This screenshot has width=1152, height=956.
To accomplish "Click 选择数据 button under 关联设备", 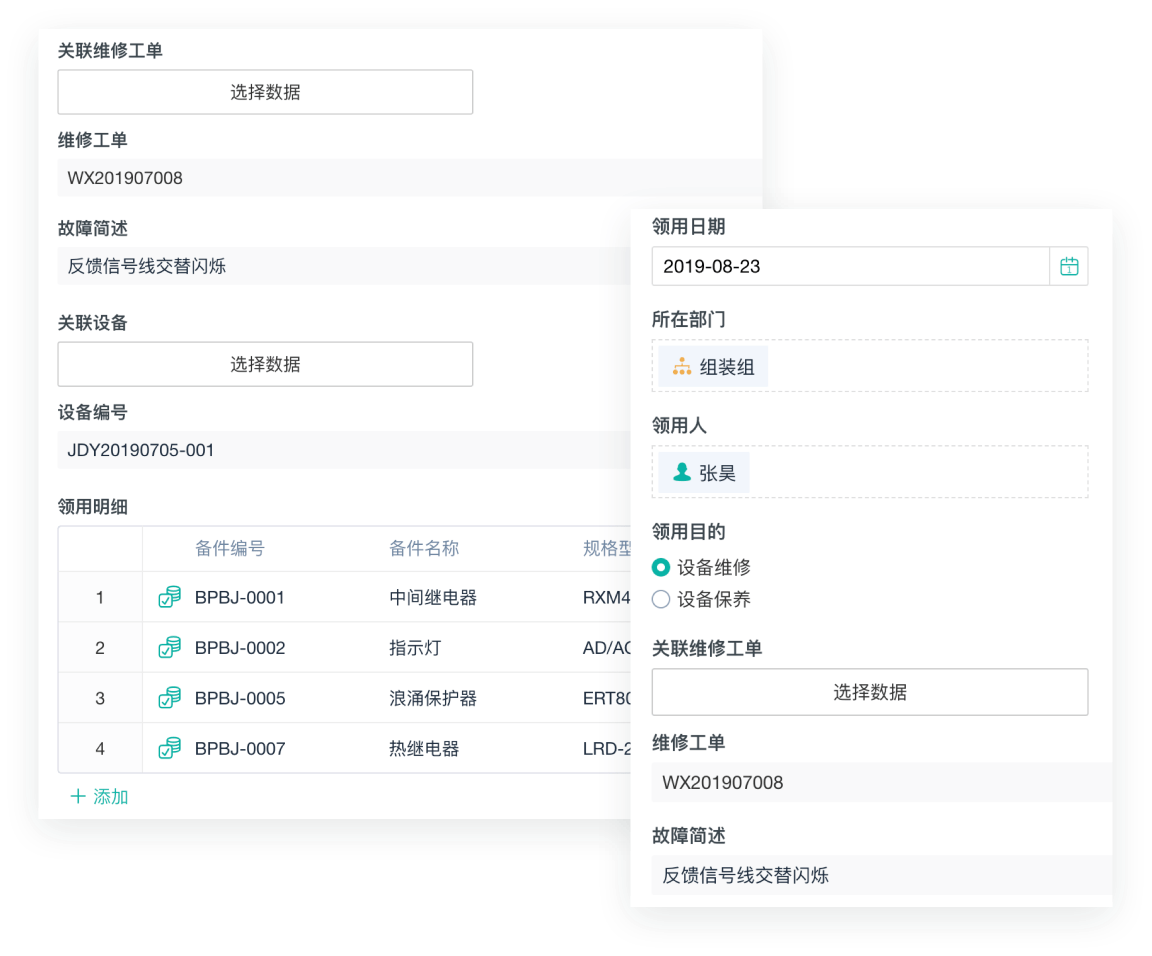I will [265, 364].
